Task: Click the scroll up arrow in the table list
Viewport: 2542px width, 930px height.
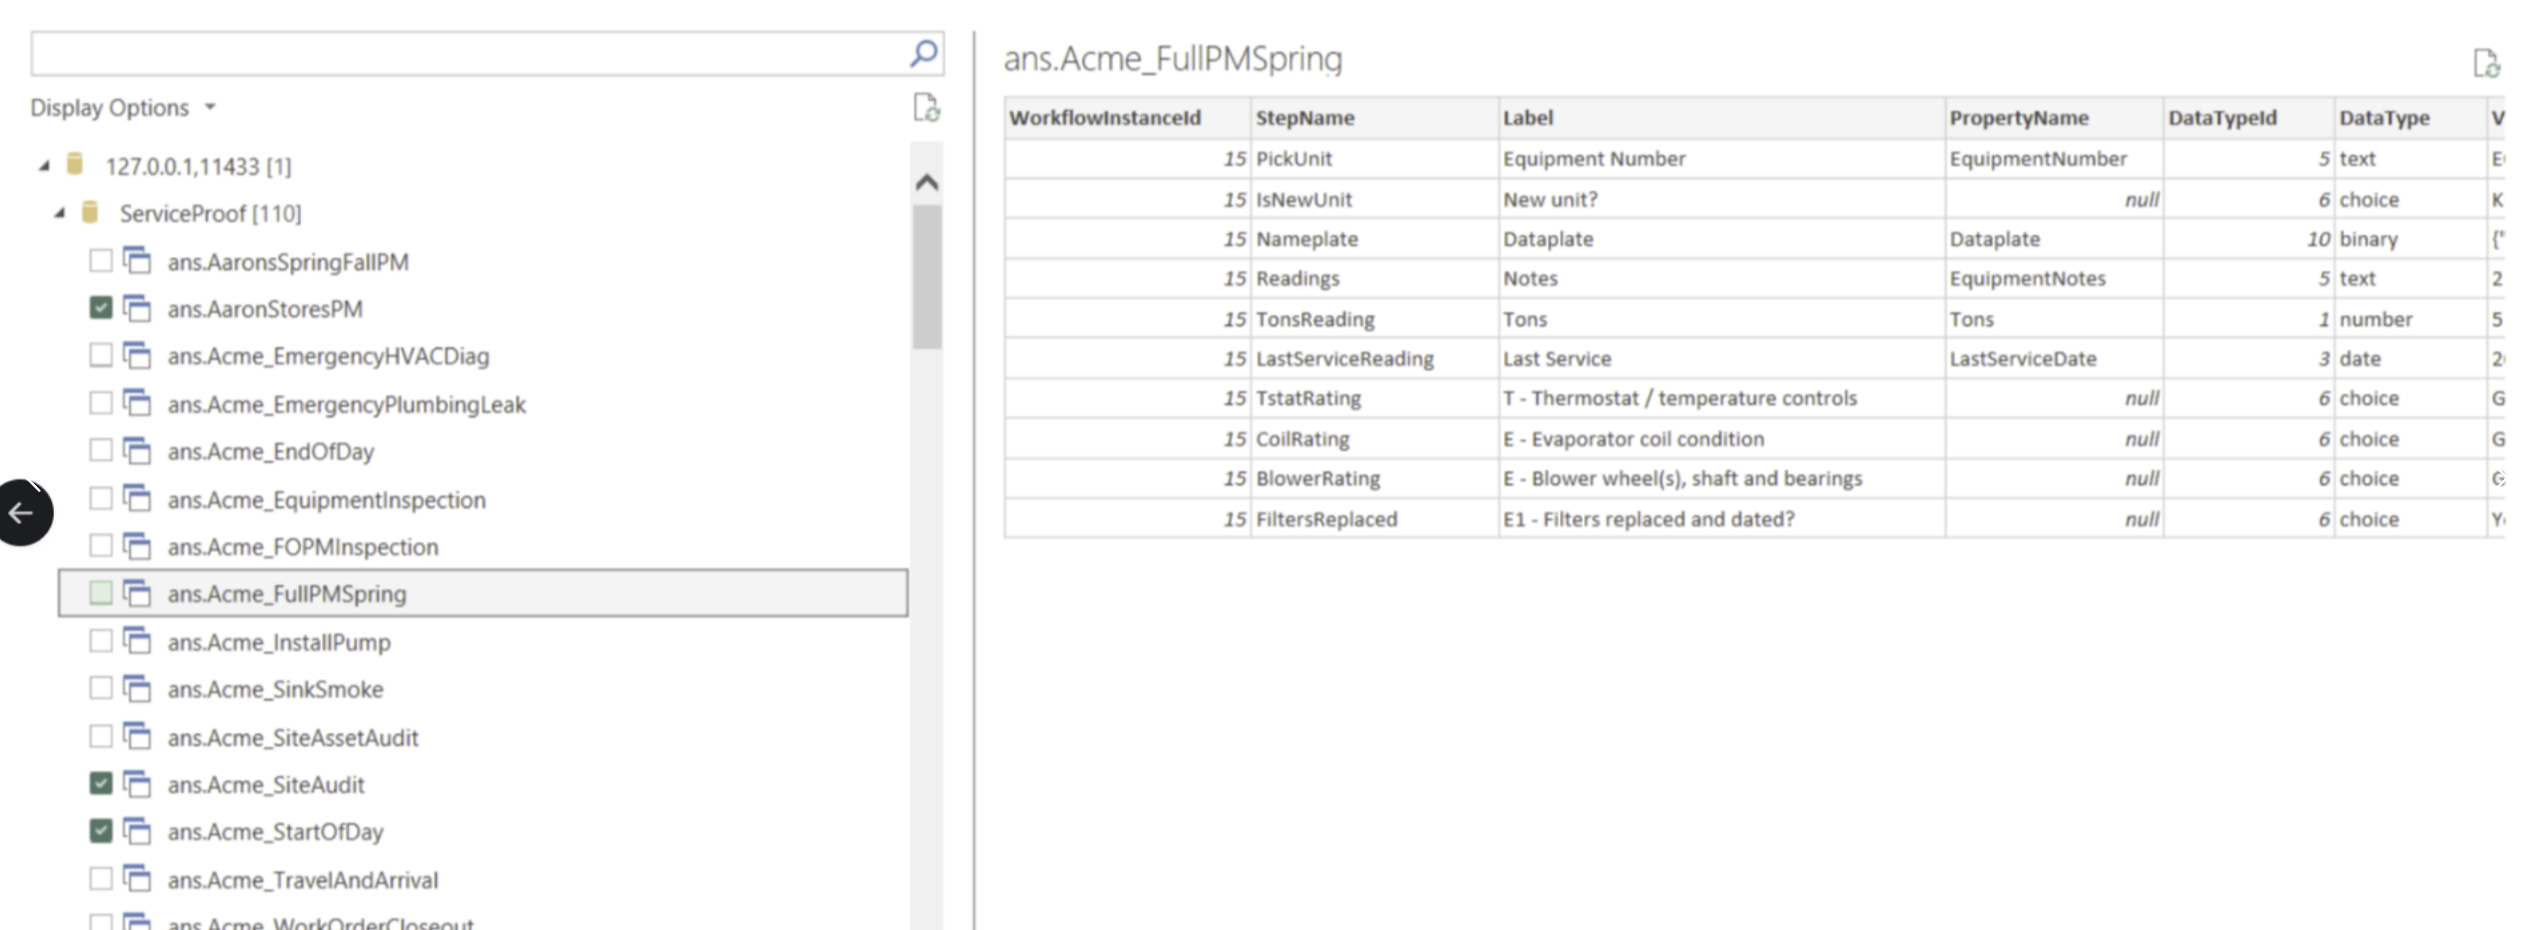Action: point(926,182)
